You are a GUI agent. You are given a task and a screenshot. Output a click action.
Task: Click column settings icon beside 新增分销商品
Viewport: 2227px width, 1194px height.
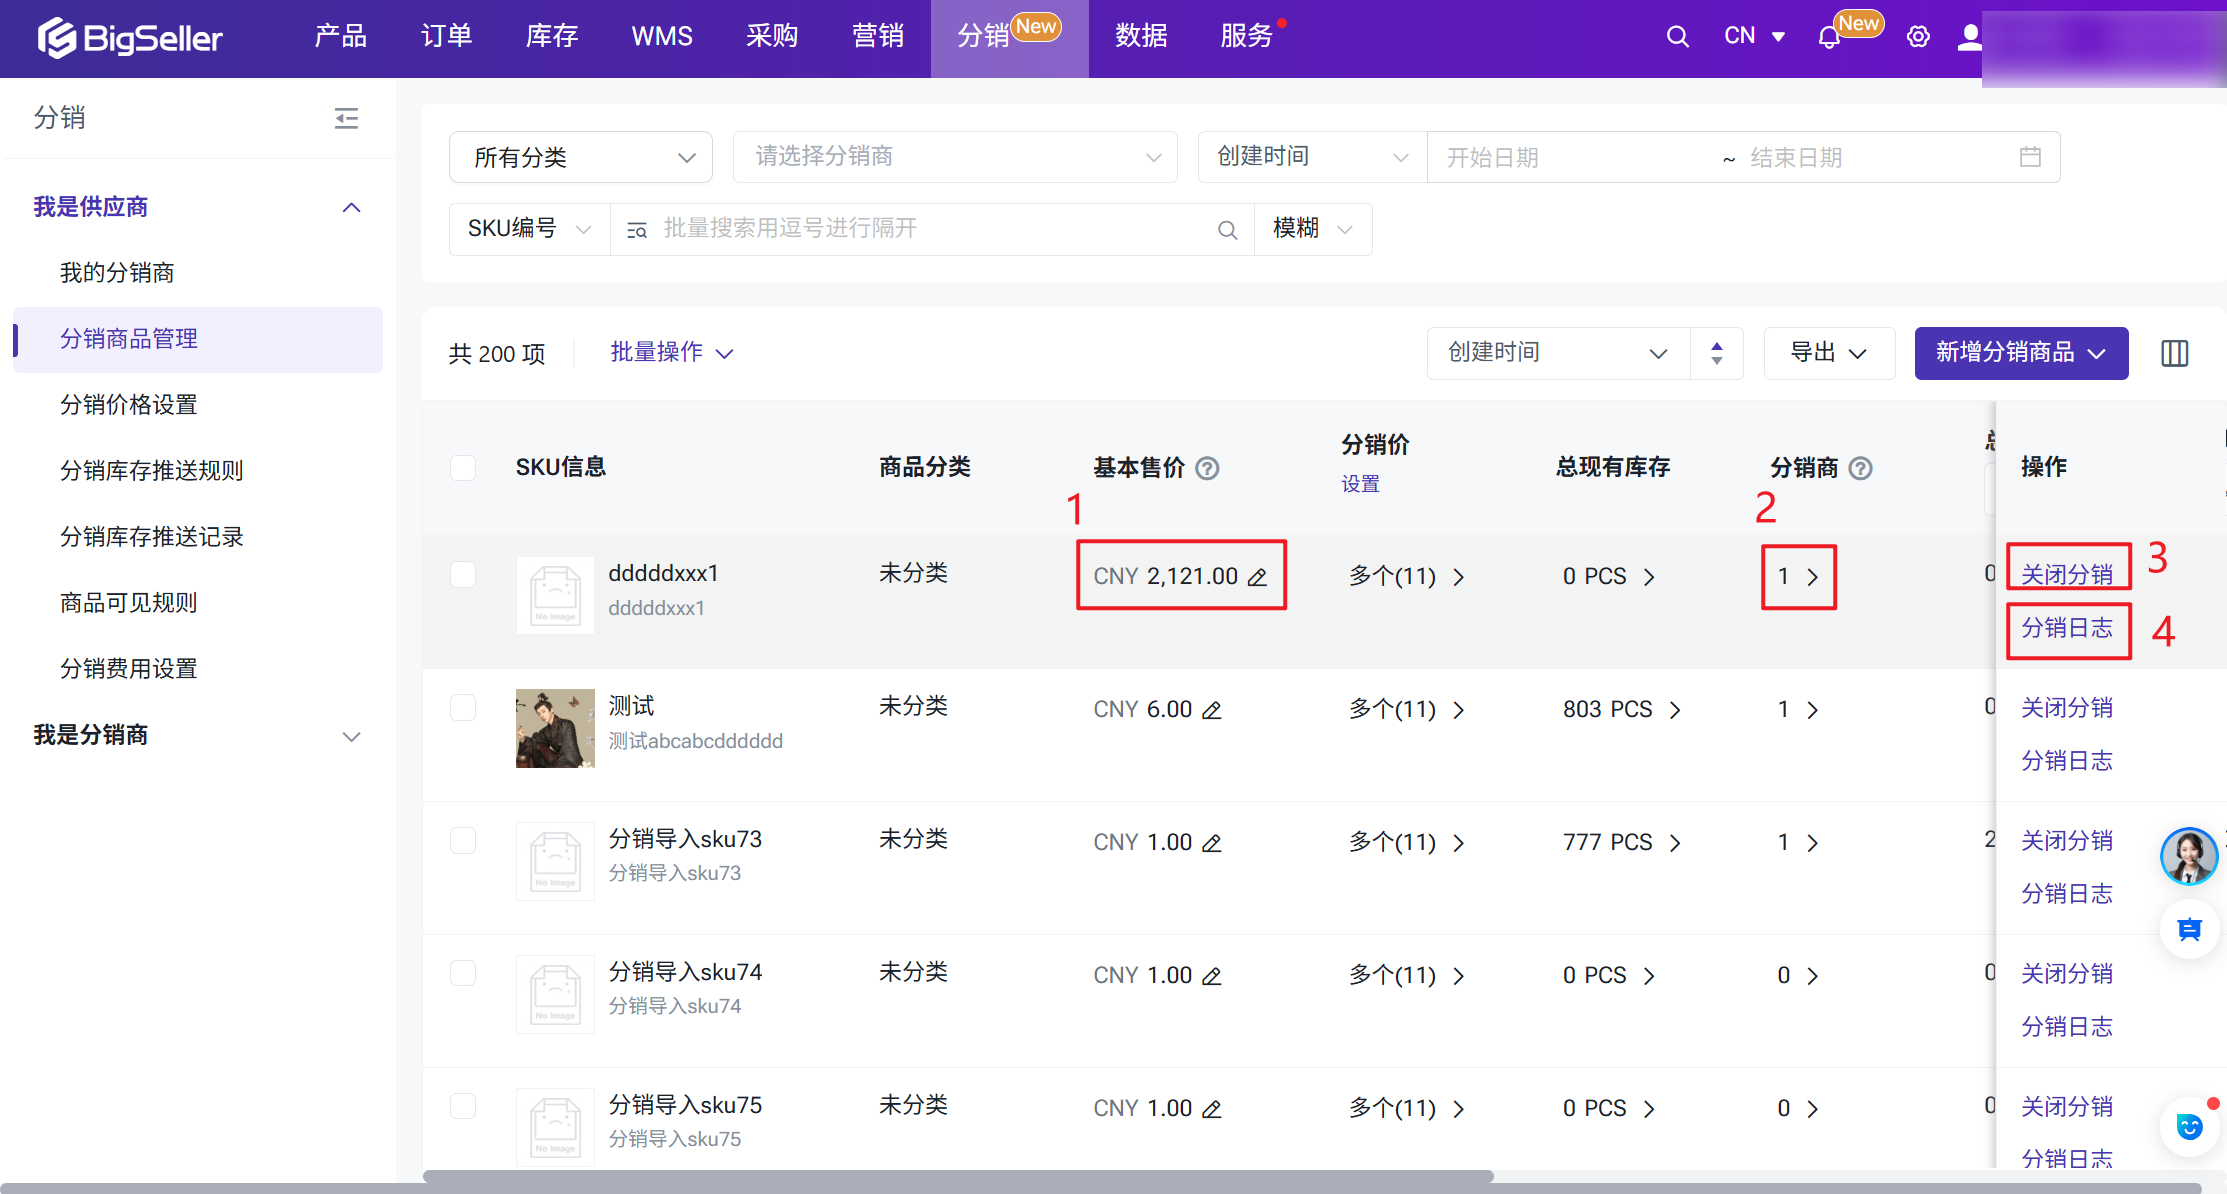click(x=2174, y=353)
